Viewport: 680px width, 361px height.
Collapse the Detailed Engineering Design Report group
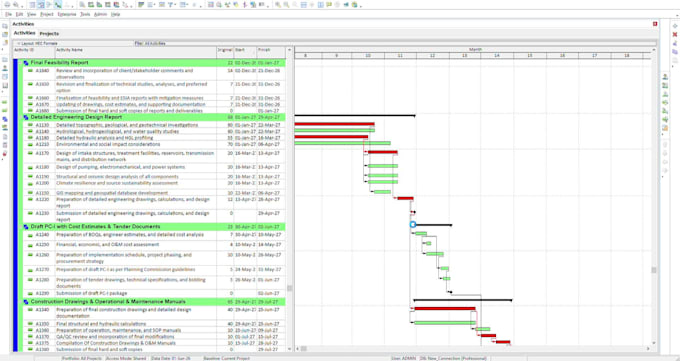(x=21, y=118)
